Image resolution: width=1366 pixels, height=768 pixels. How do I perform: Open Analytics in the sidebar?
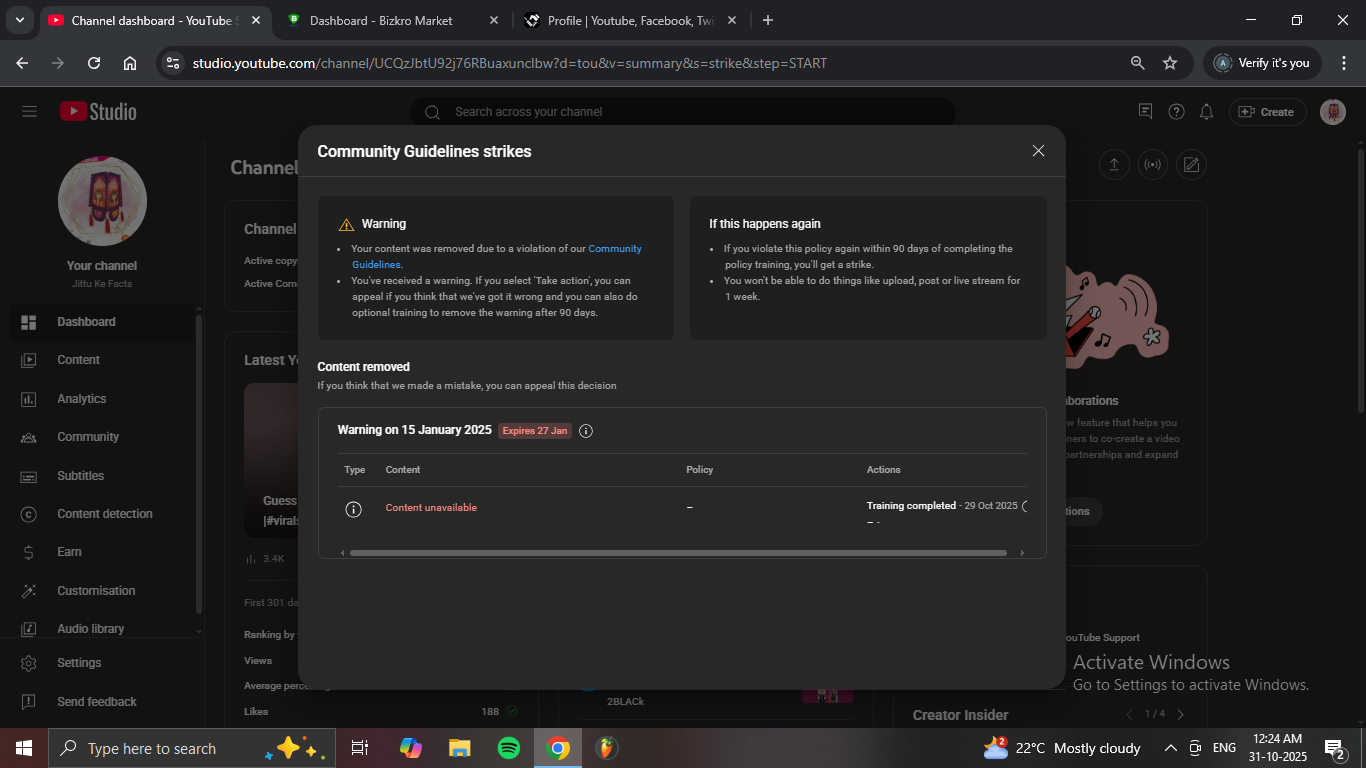(81, 399)
